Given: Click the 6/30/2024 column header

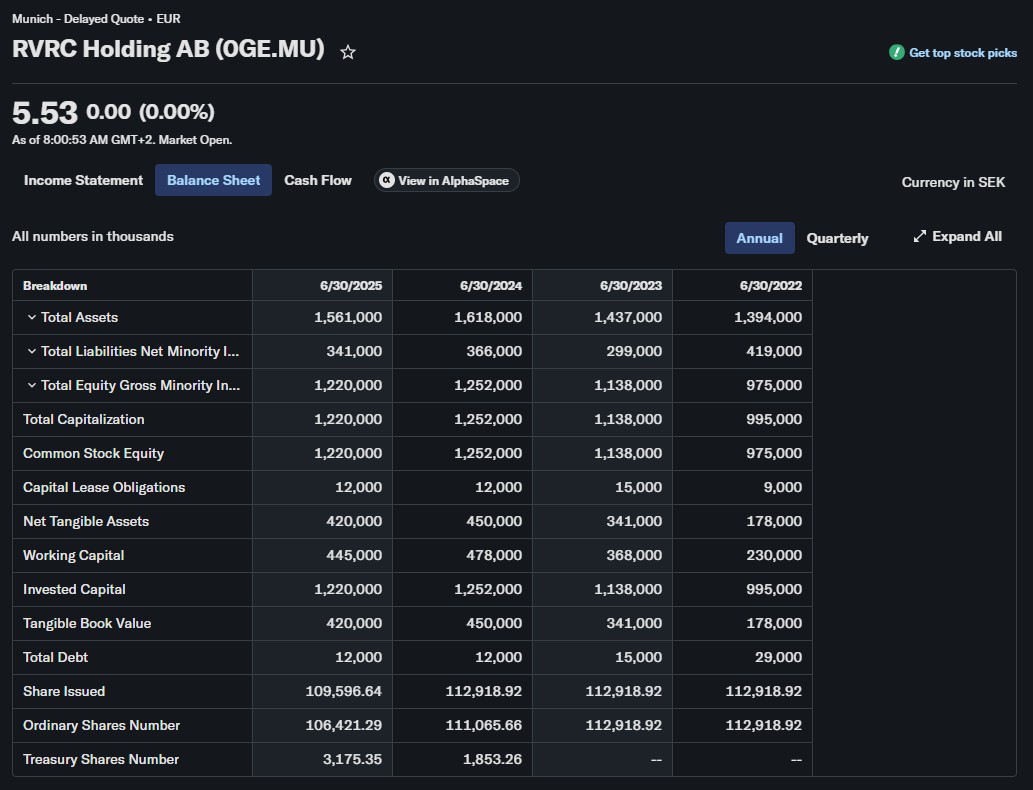Looking at the screenshot, I should [x=491, y=285].
